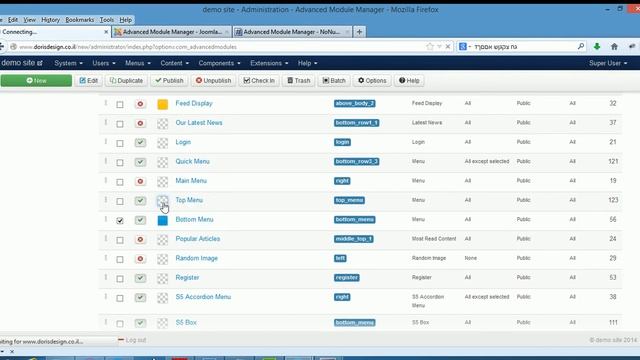This screenshot has width=640, height=360.
Task: Open Firefox View menu
Action: (29, 20)
